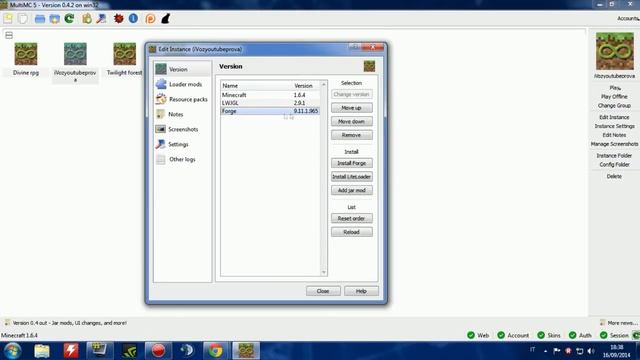The width and height of the screenshot is (640, 360).
Task: Click the Move down button
Action: 351,122
